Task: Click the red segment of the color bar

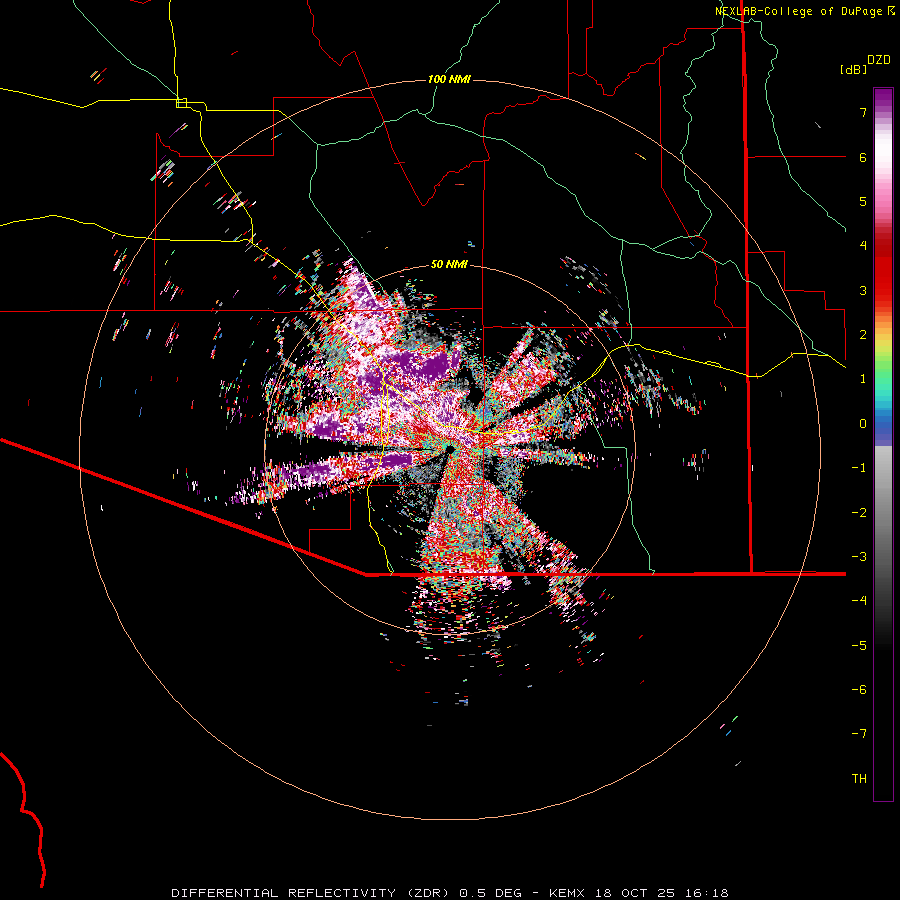Action: (x=883, y=270)
